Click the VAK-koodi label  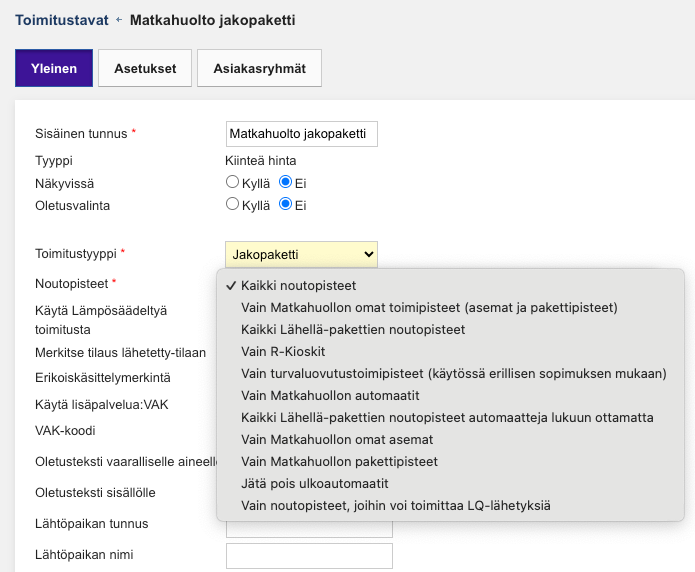click(x=65, y=431)
